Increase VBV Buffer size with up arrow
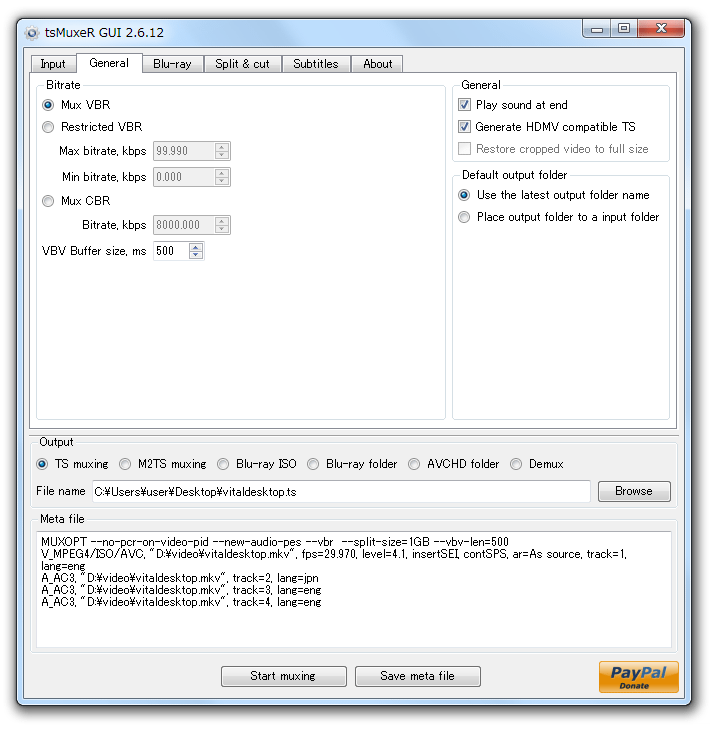Image resolution: width=713 pixels, height=729 pixels. click(196, 247)
